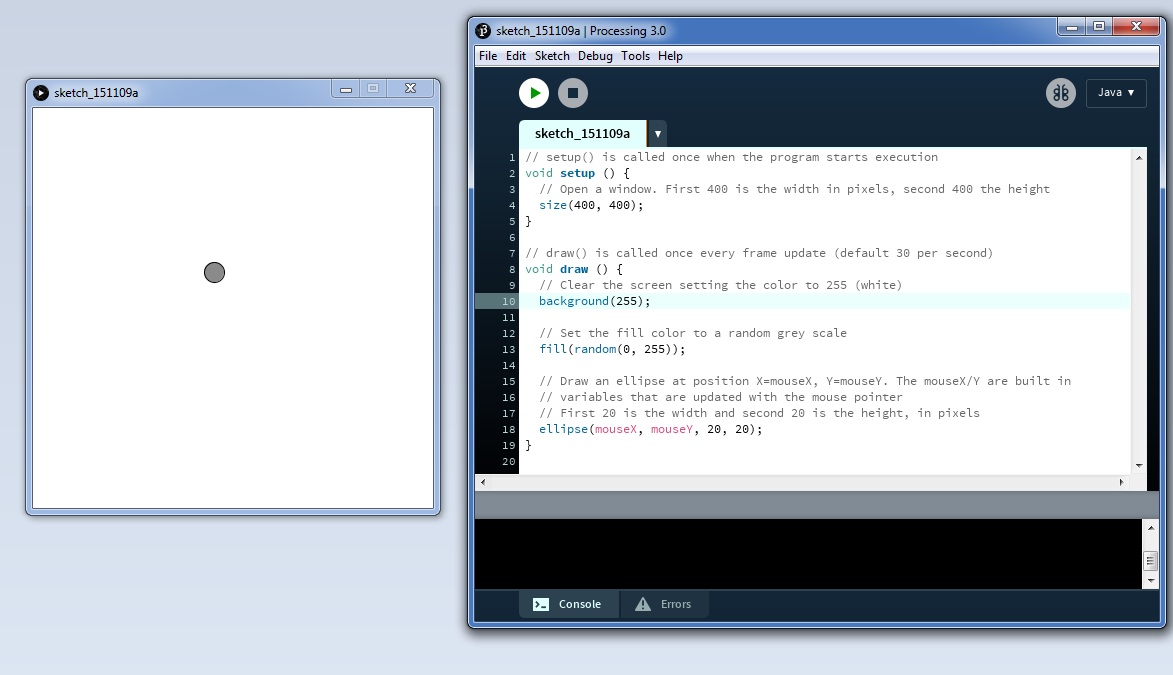
Task: Click the editor horizontal scrollbar left arrow
Action: [483, 483]
